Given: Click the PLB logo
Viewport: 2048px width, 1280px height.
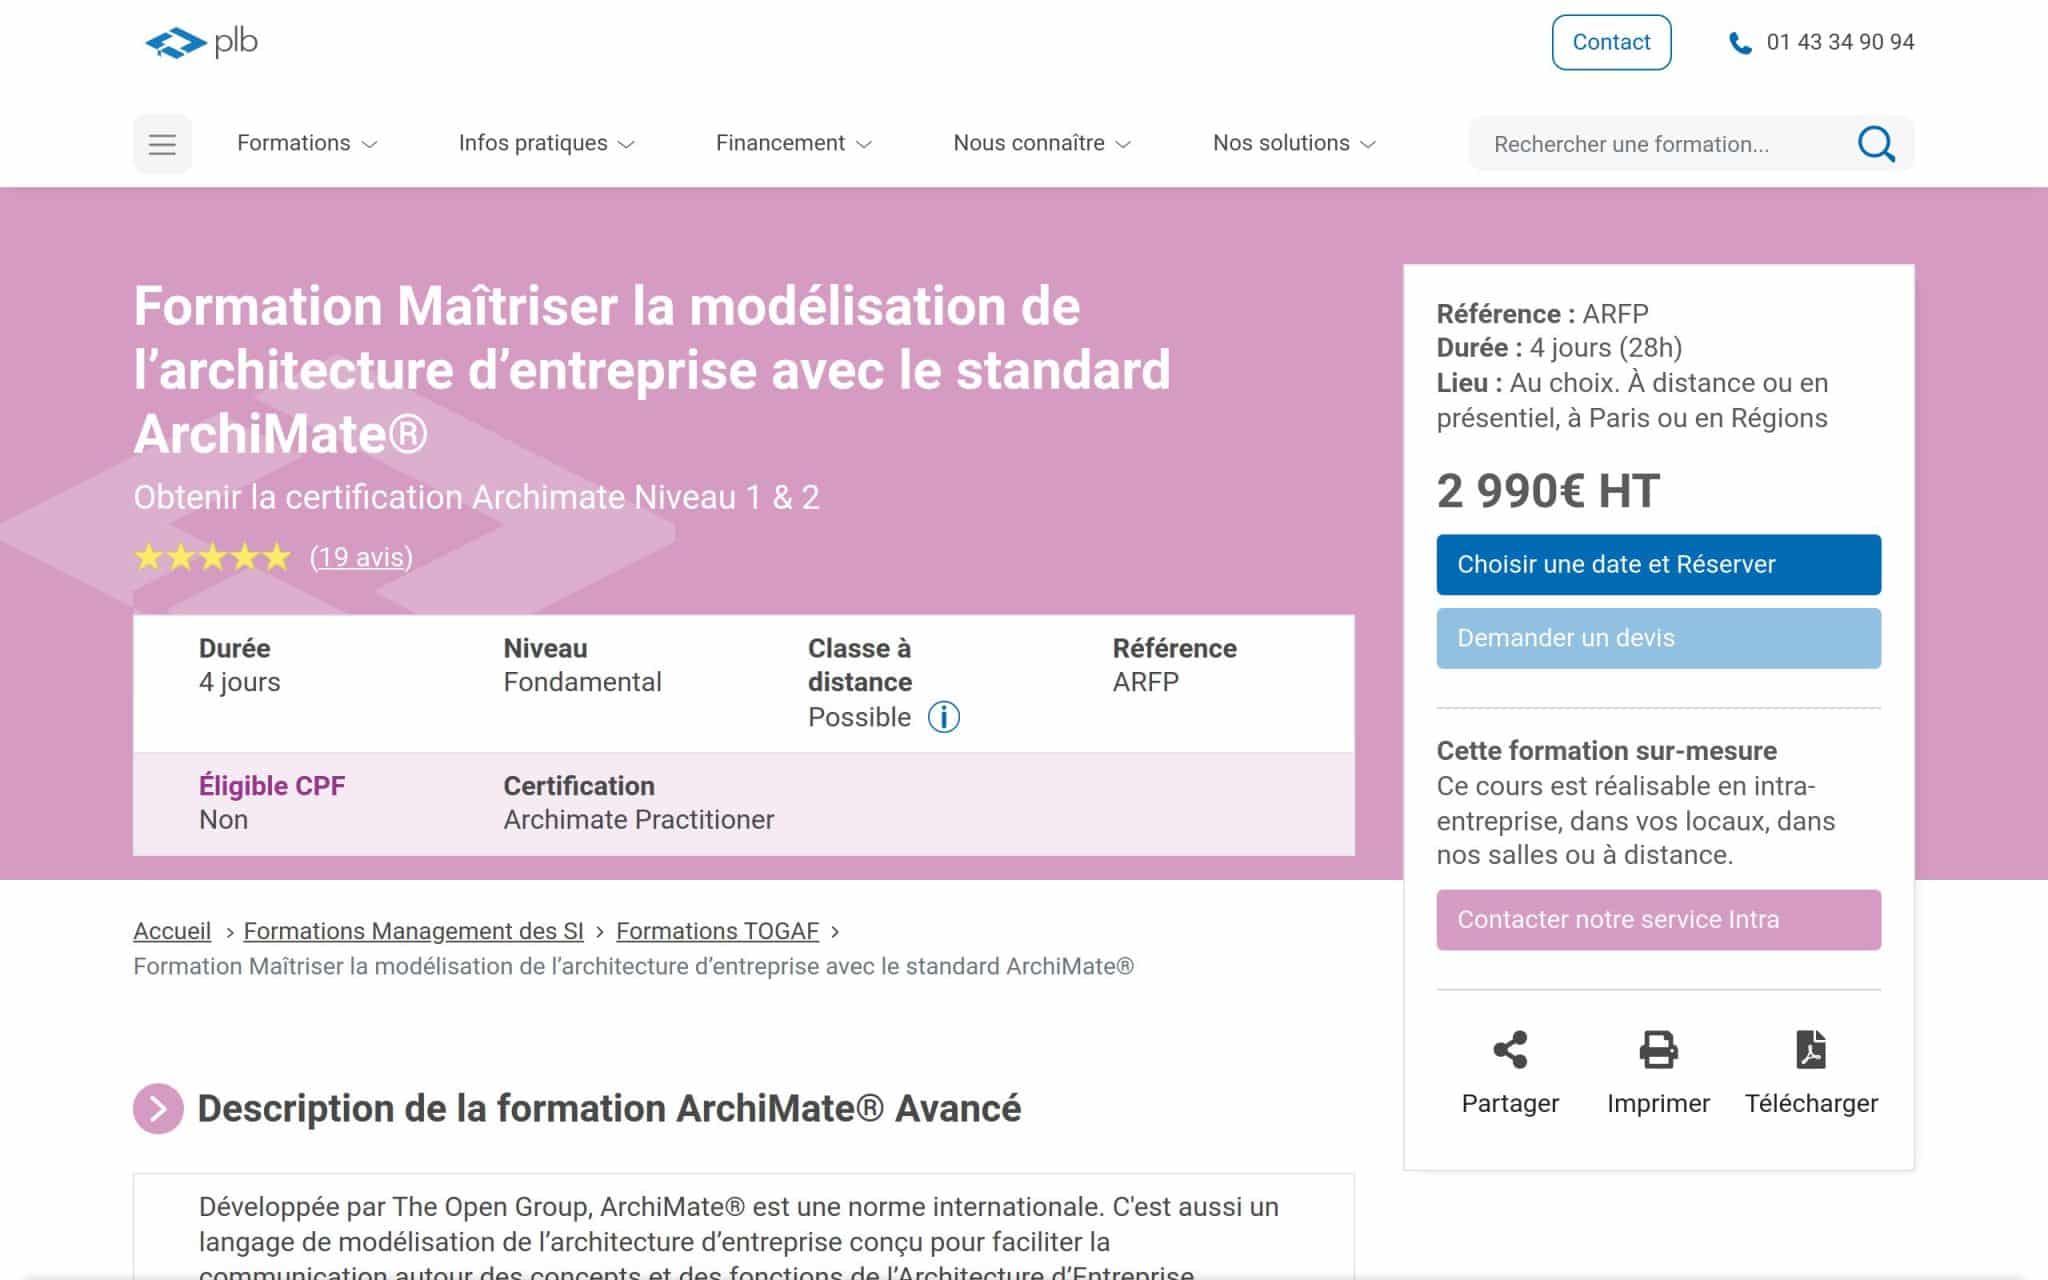Looking at the screenshot, I should (x=201, y=42).
